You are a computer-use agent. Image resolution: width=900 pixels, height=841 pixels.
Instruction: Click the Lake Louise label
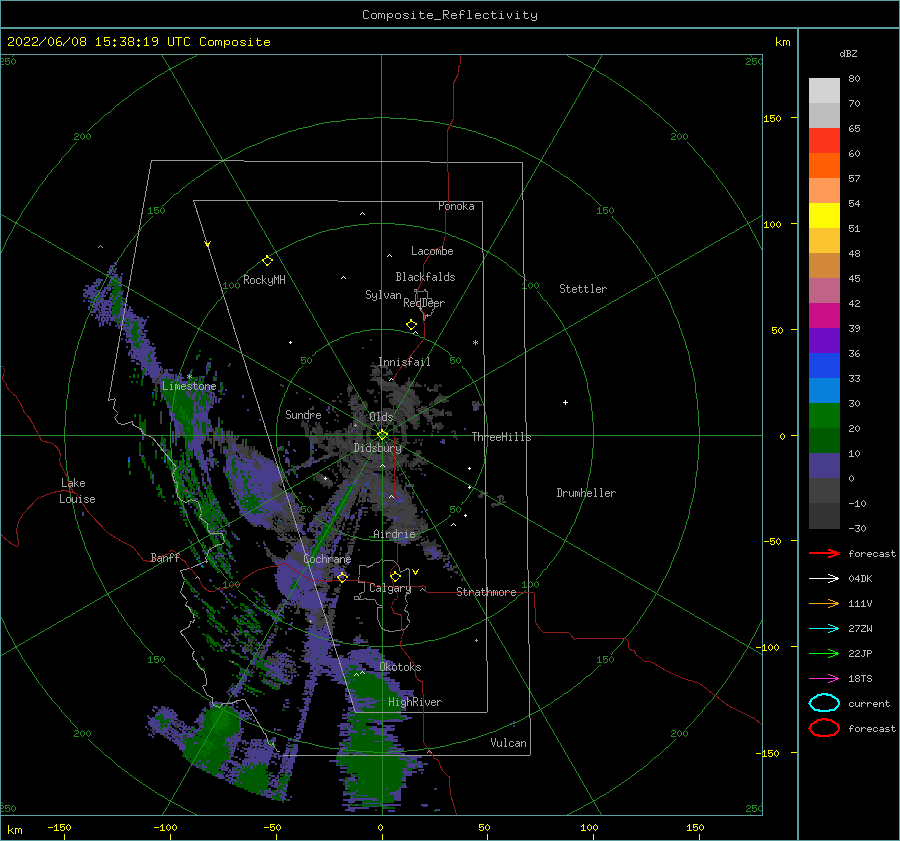77,491
